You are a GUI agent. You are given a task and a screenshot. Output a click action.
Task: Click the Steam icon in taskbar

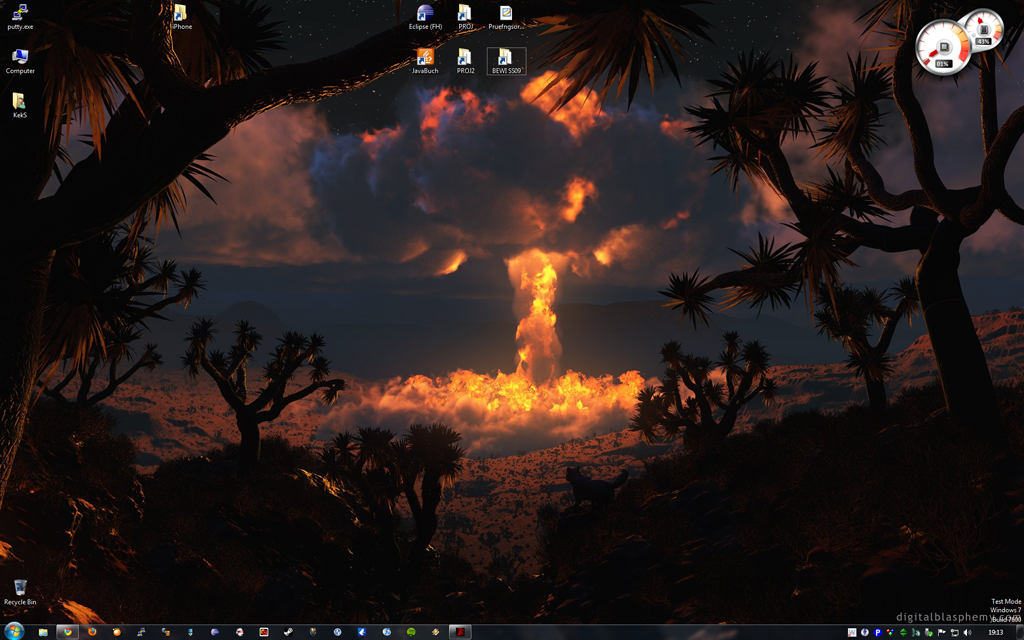coord(289,632)
